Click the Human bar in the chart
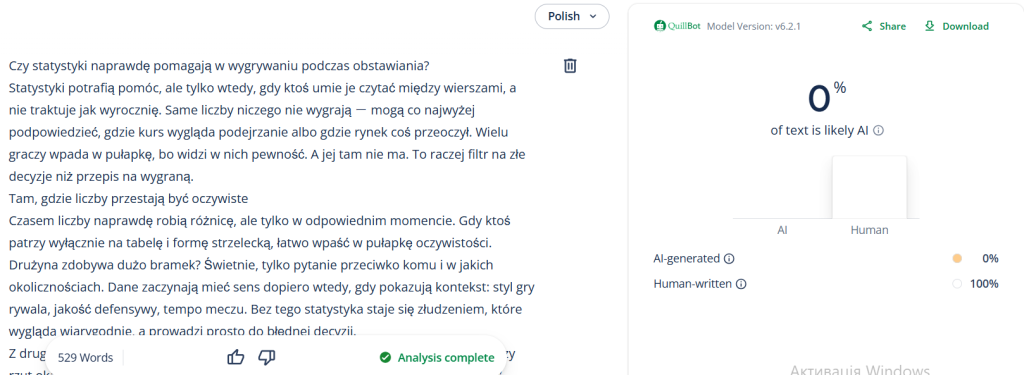Image resolution: width=1024 pixels, height=375 pixels. coord(869,187)
